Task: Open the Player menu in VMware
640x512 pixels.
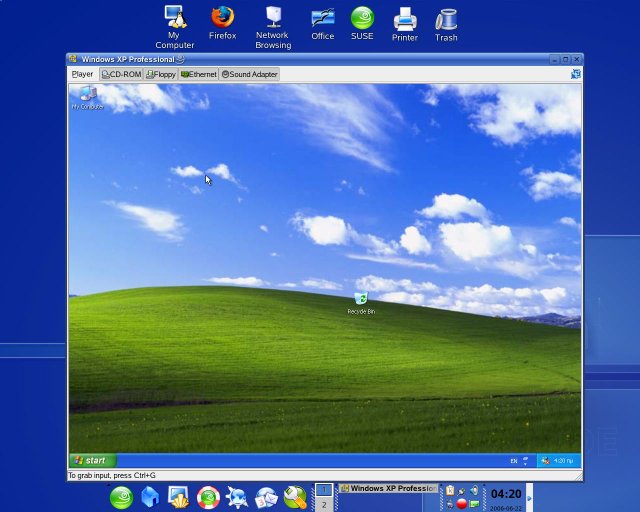Action: (x=82, y=74)
